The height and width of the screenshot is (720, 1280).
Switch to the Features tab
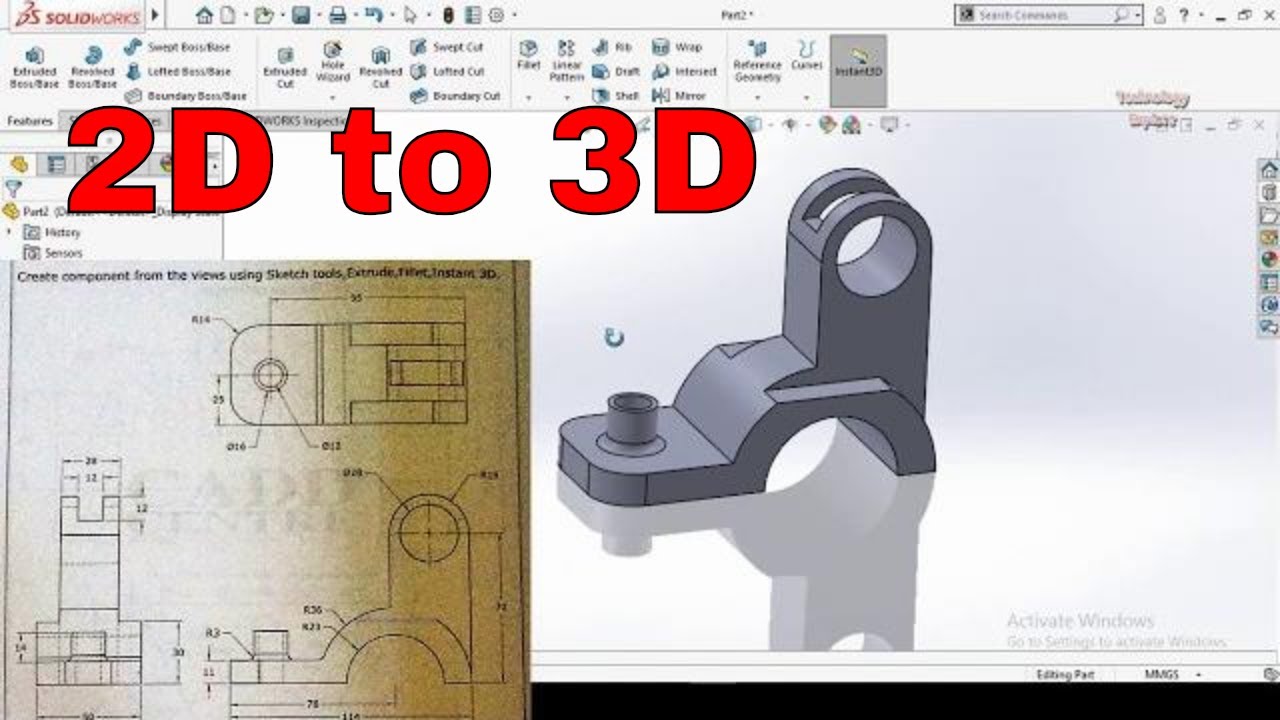(30, 121)
